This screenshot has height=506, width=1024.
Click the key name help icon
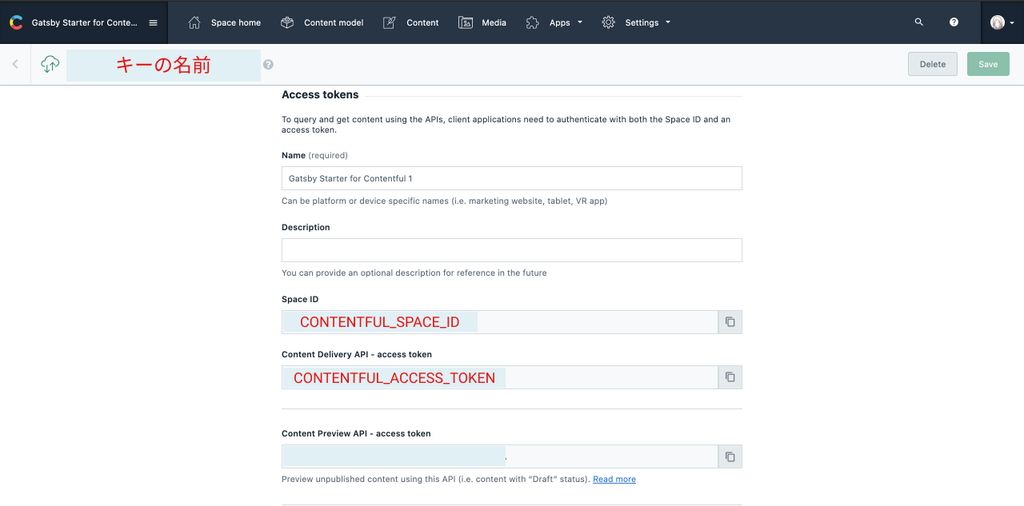click(268, 65)
